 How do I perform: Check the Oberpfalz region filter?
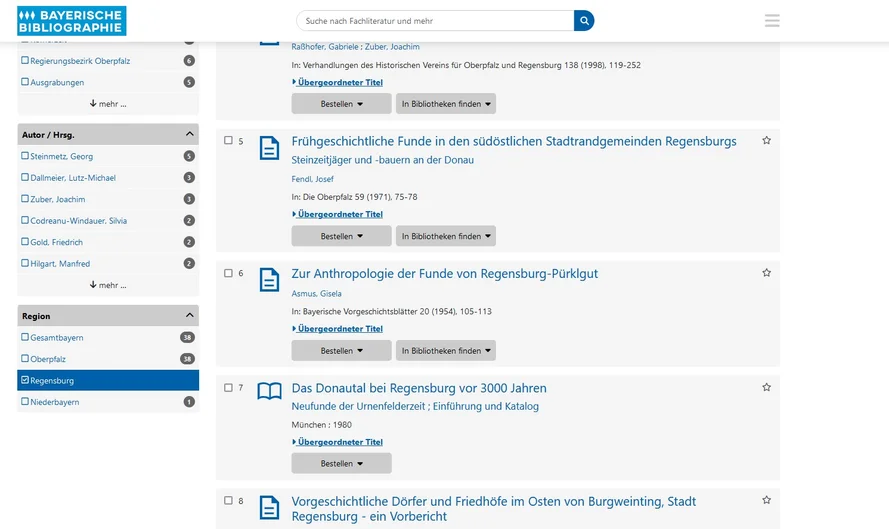tap(25, 358)
